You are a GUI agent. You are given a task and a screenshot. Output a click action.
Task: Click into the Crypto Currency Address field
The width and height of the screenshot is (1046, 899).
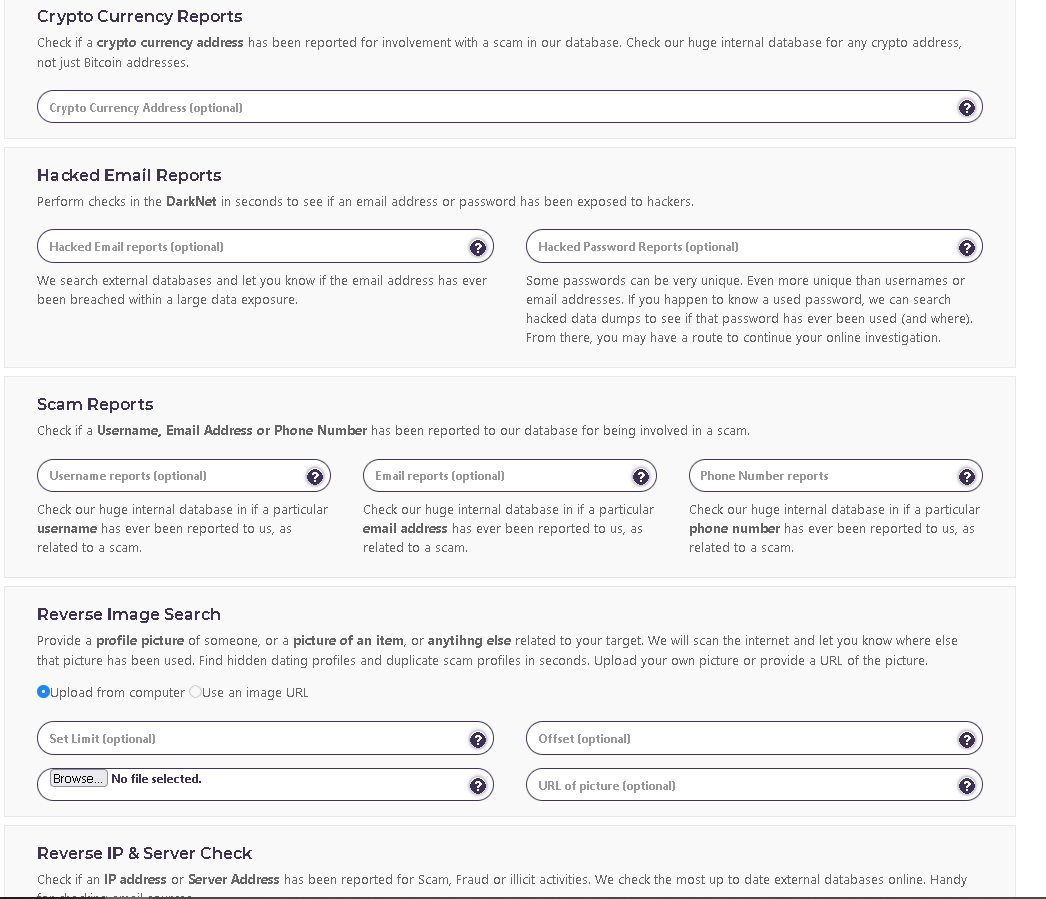click(400, 107)
